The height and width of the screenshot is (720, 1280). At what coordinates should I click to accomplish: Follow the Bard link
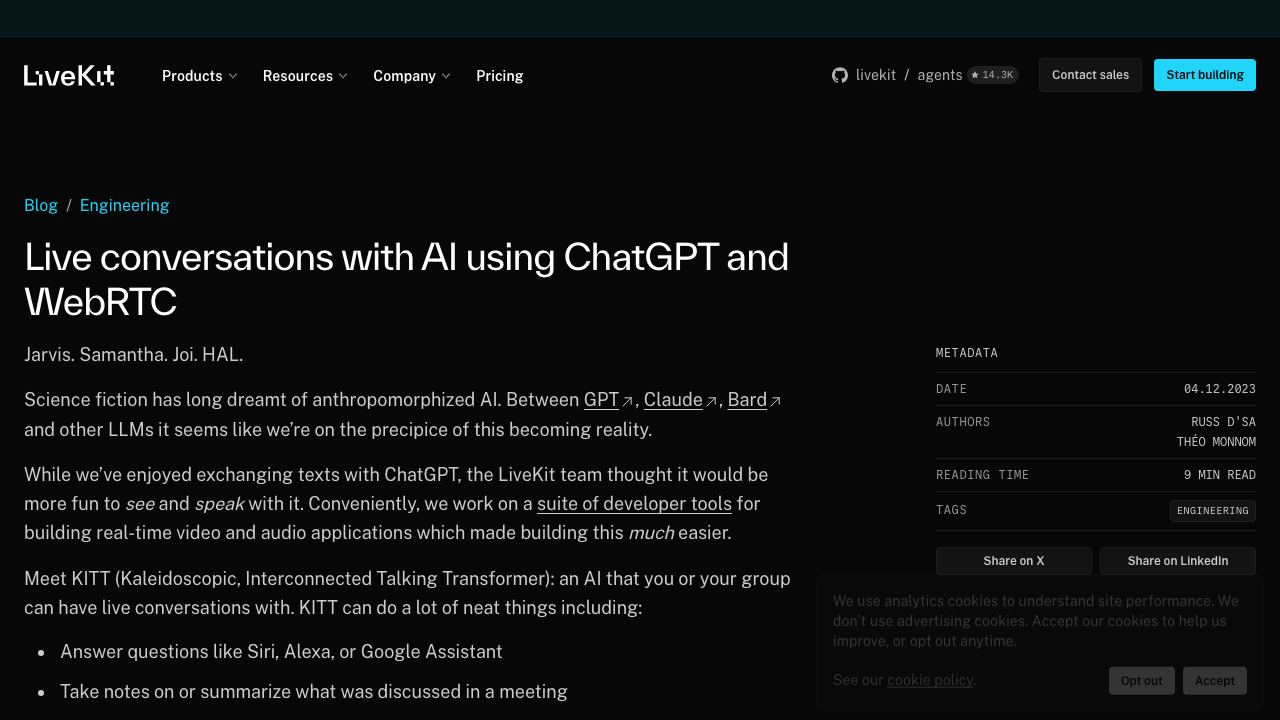[x=754, y=400]
